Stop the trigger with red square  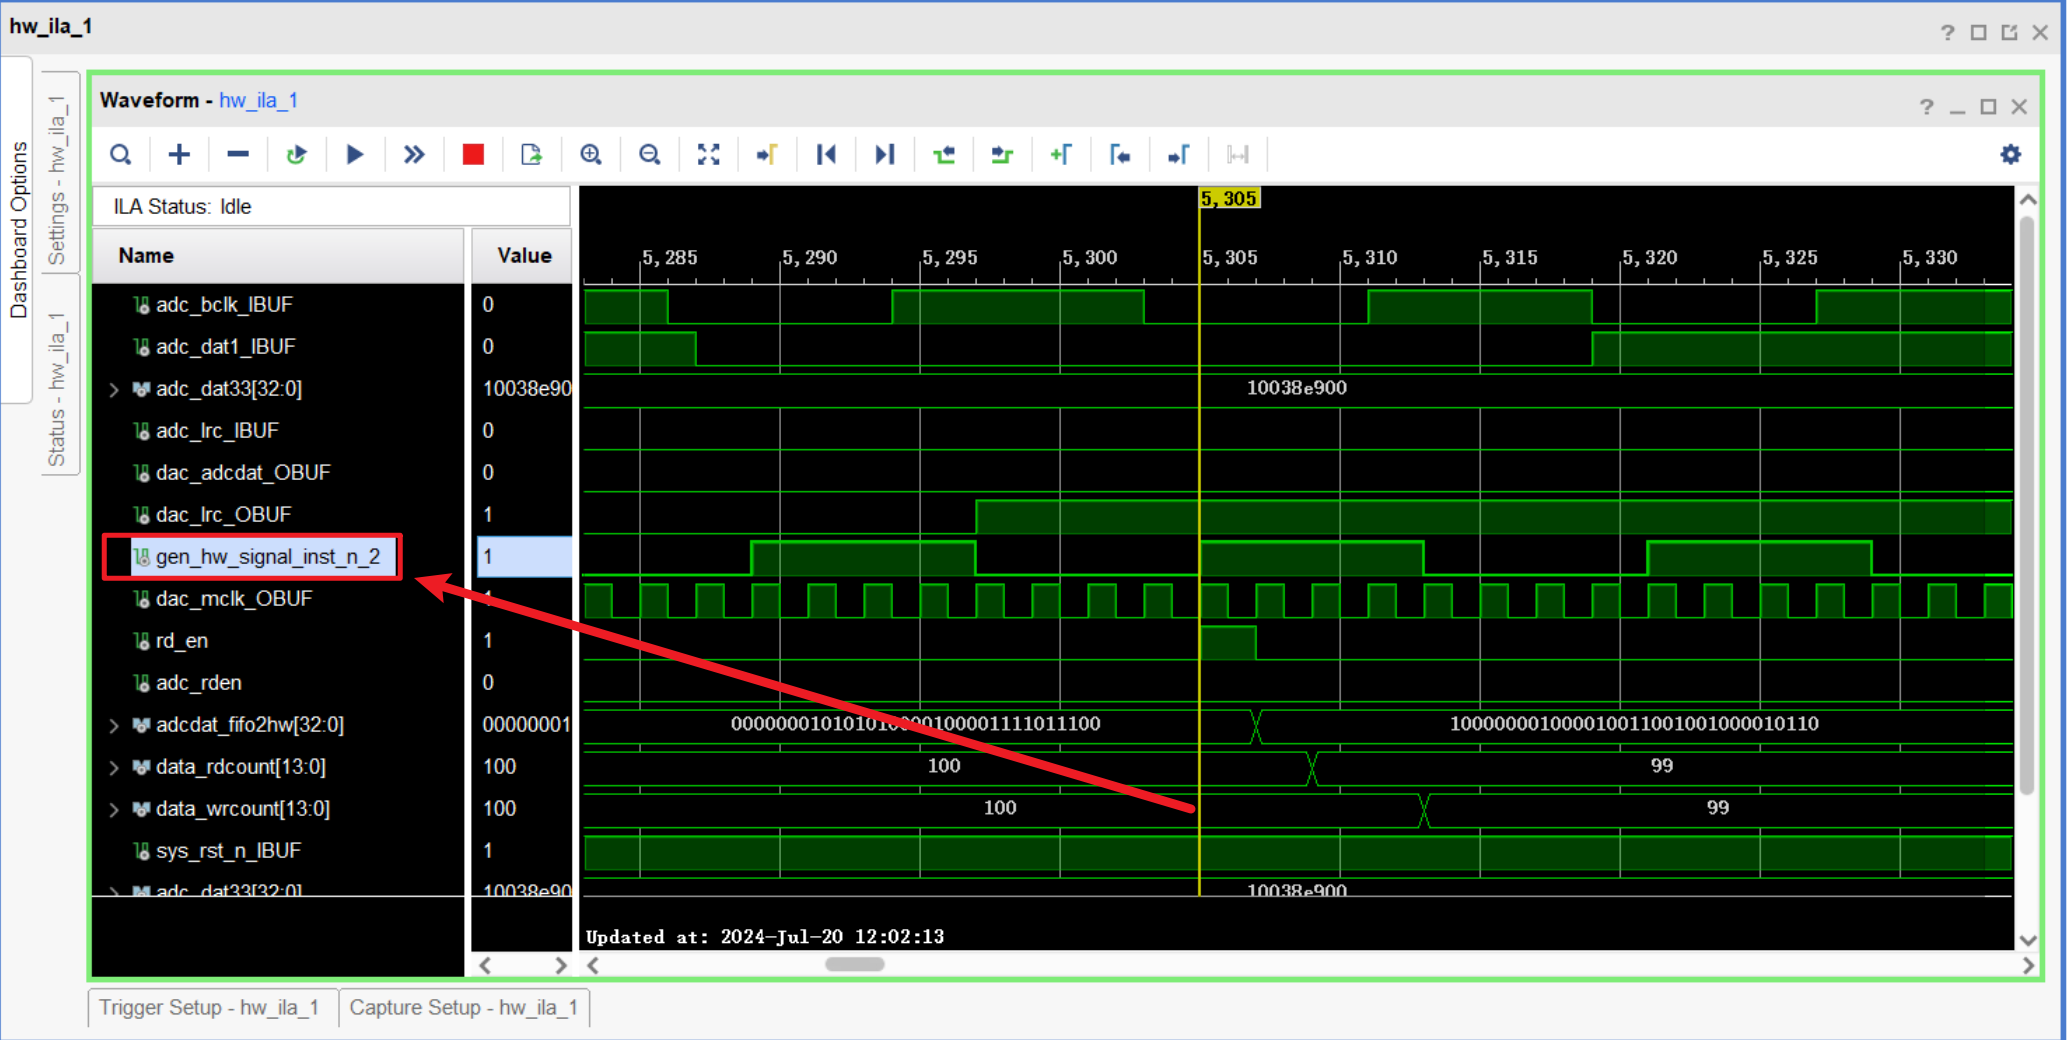(x=473, y=155)
